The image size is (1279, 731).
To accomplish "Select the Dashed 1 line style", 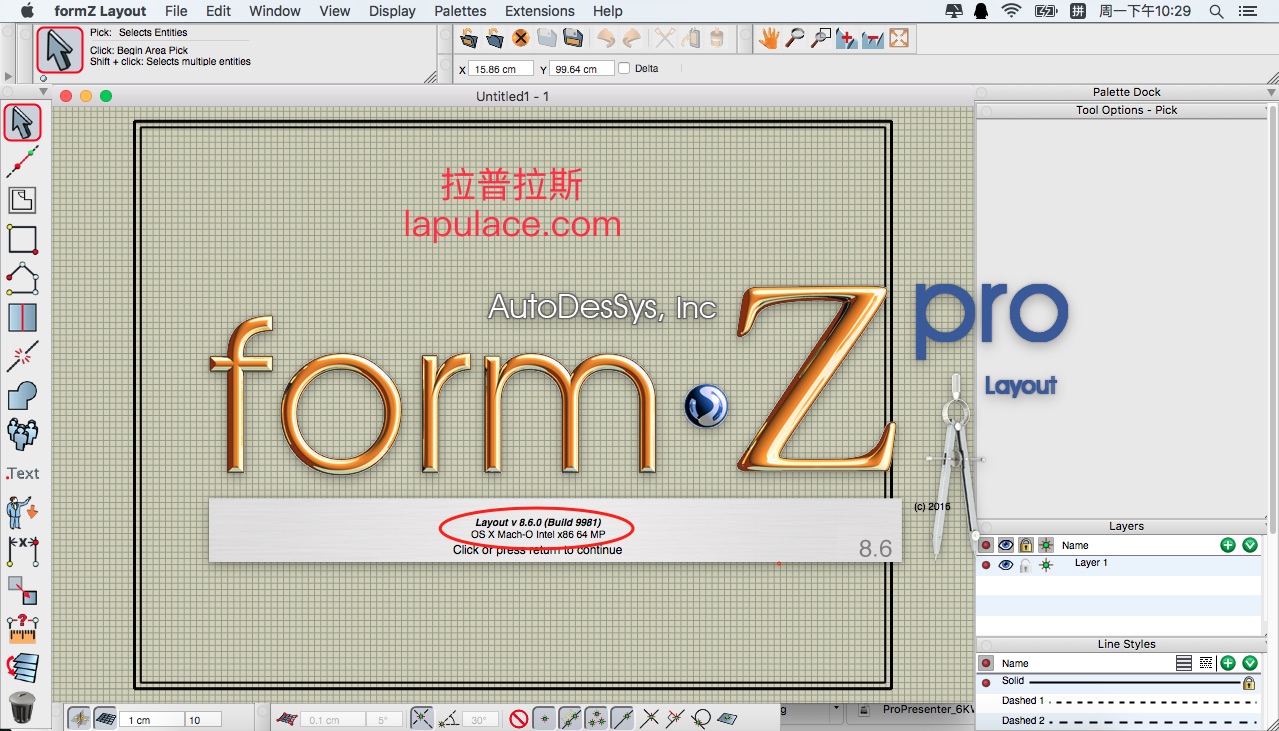I will coord(1022,701).
